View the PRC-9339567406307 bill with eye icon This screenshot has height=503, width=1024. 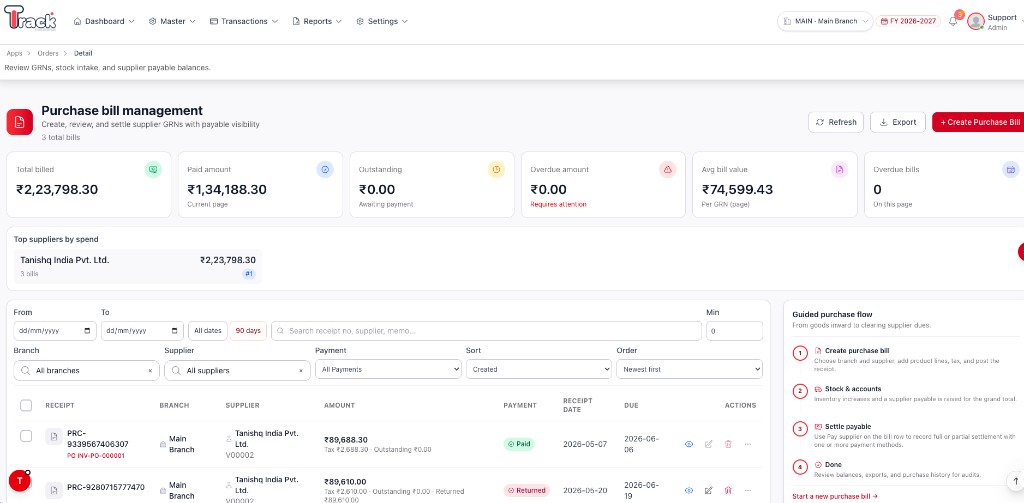click(688, 444)
